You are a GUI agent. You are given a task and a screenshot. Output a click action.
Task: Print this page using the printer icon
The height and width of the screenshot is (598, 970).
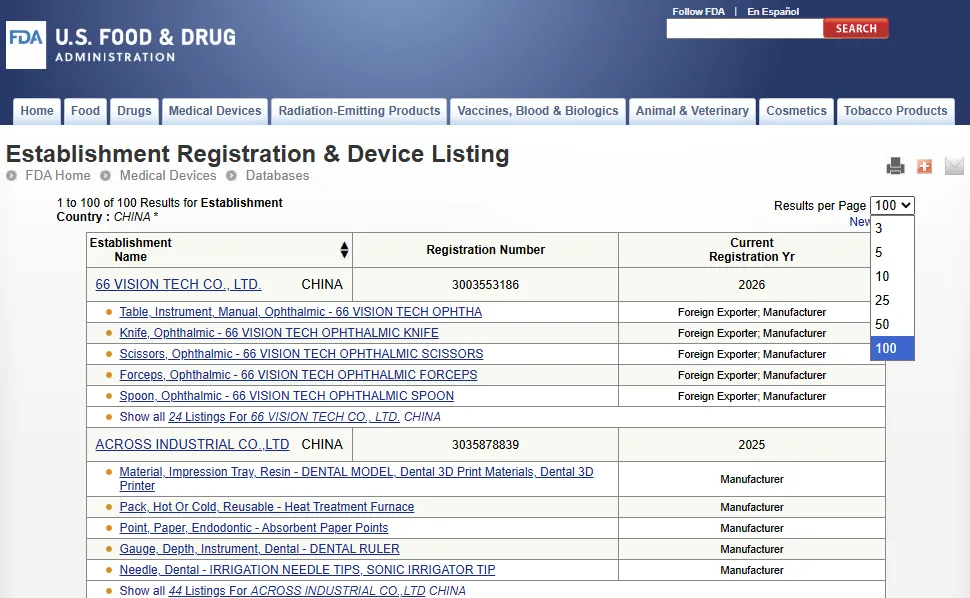point(895,166)
